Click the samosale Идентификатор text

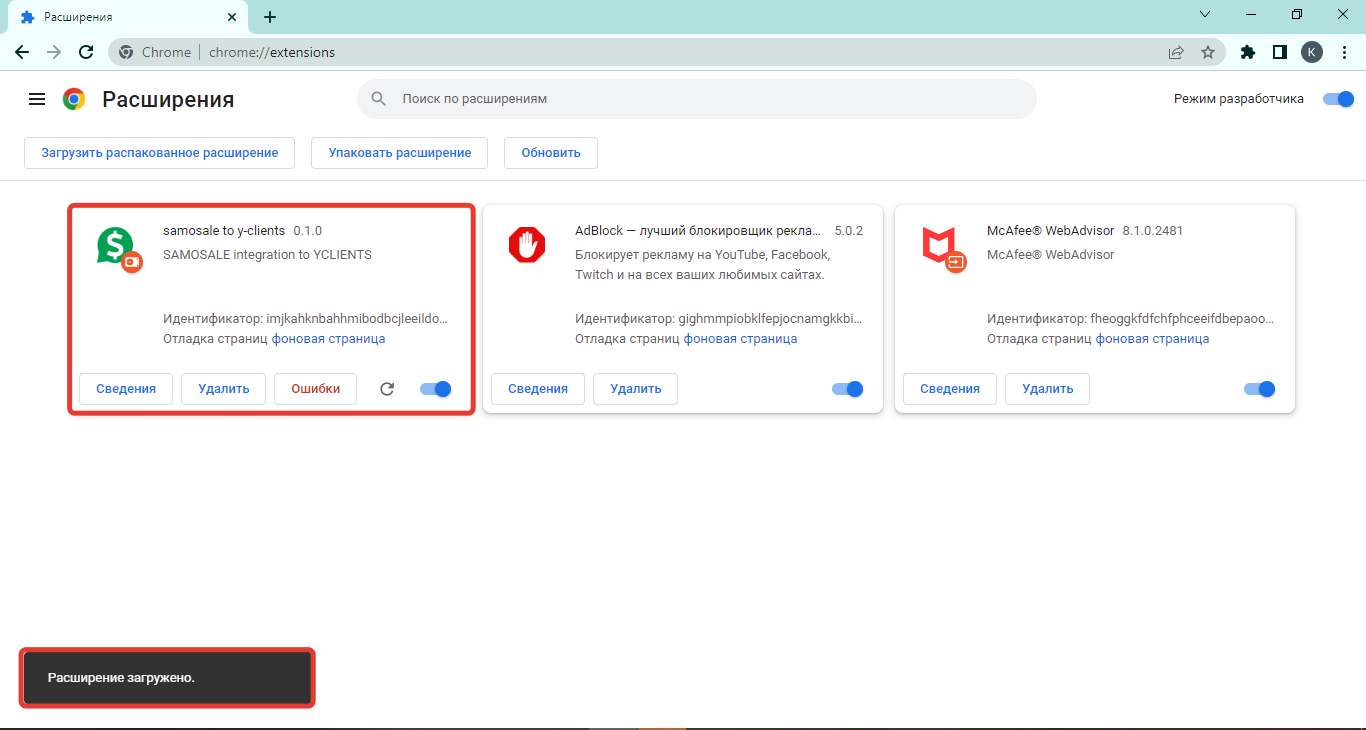pyautogui.click(x=305, y=319)
